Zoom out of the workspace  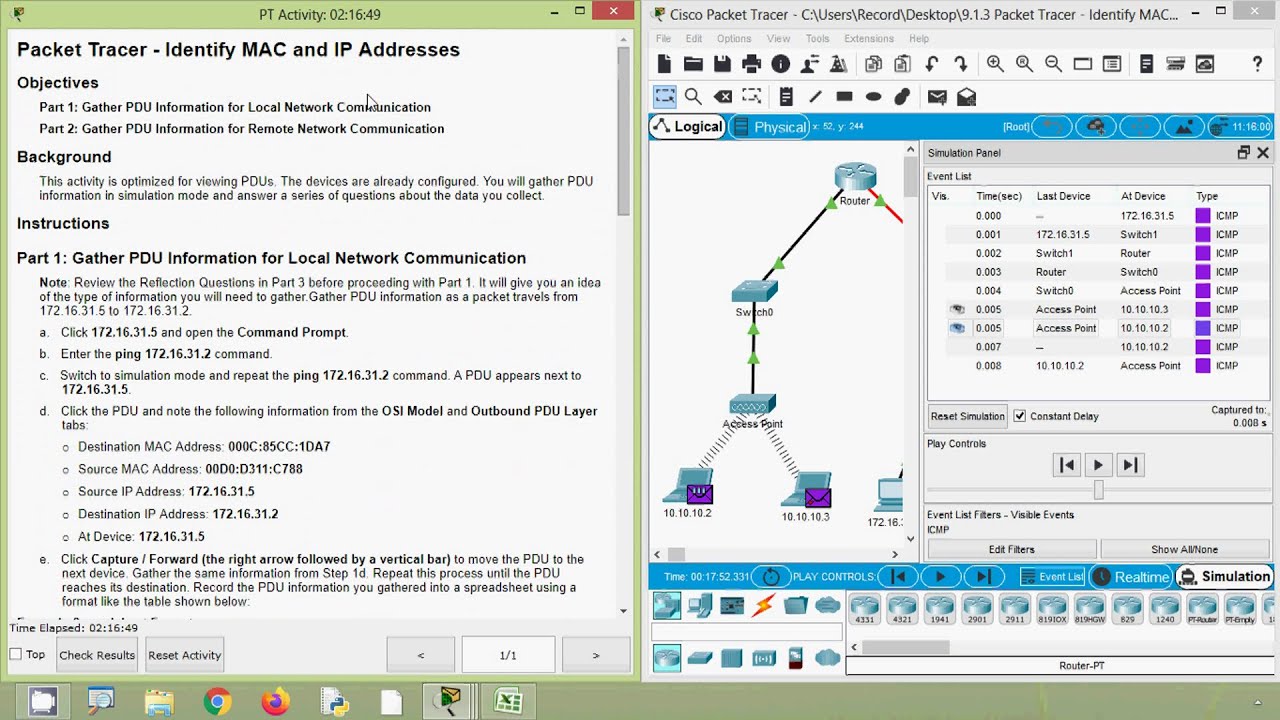coord(1053,64)
